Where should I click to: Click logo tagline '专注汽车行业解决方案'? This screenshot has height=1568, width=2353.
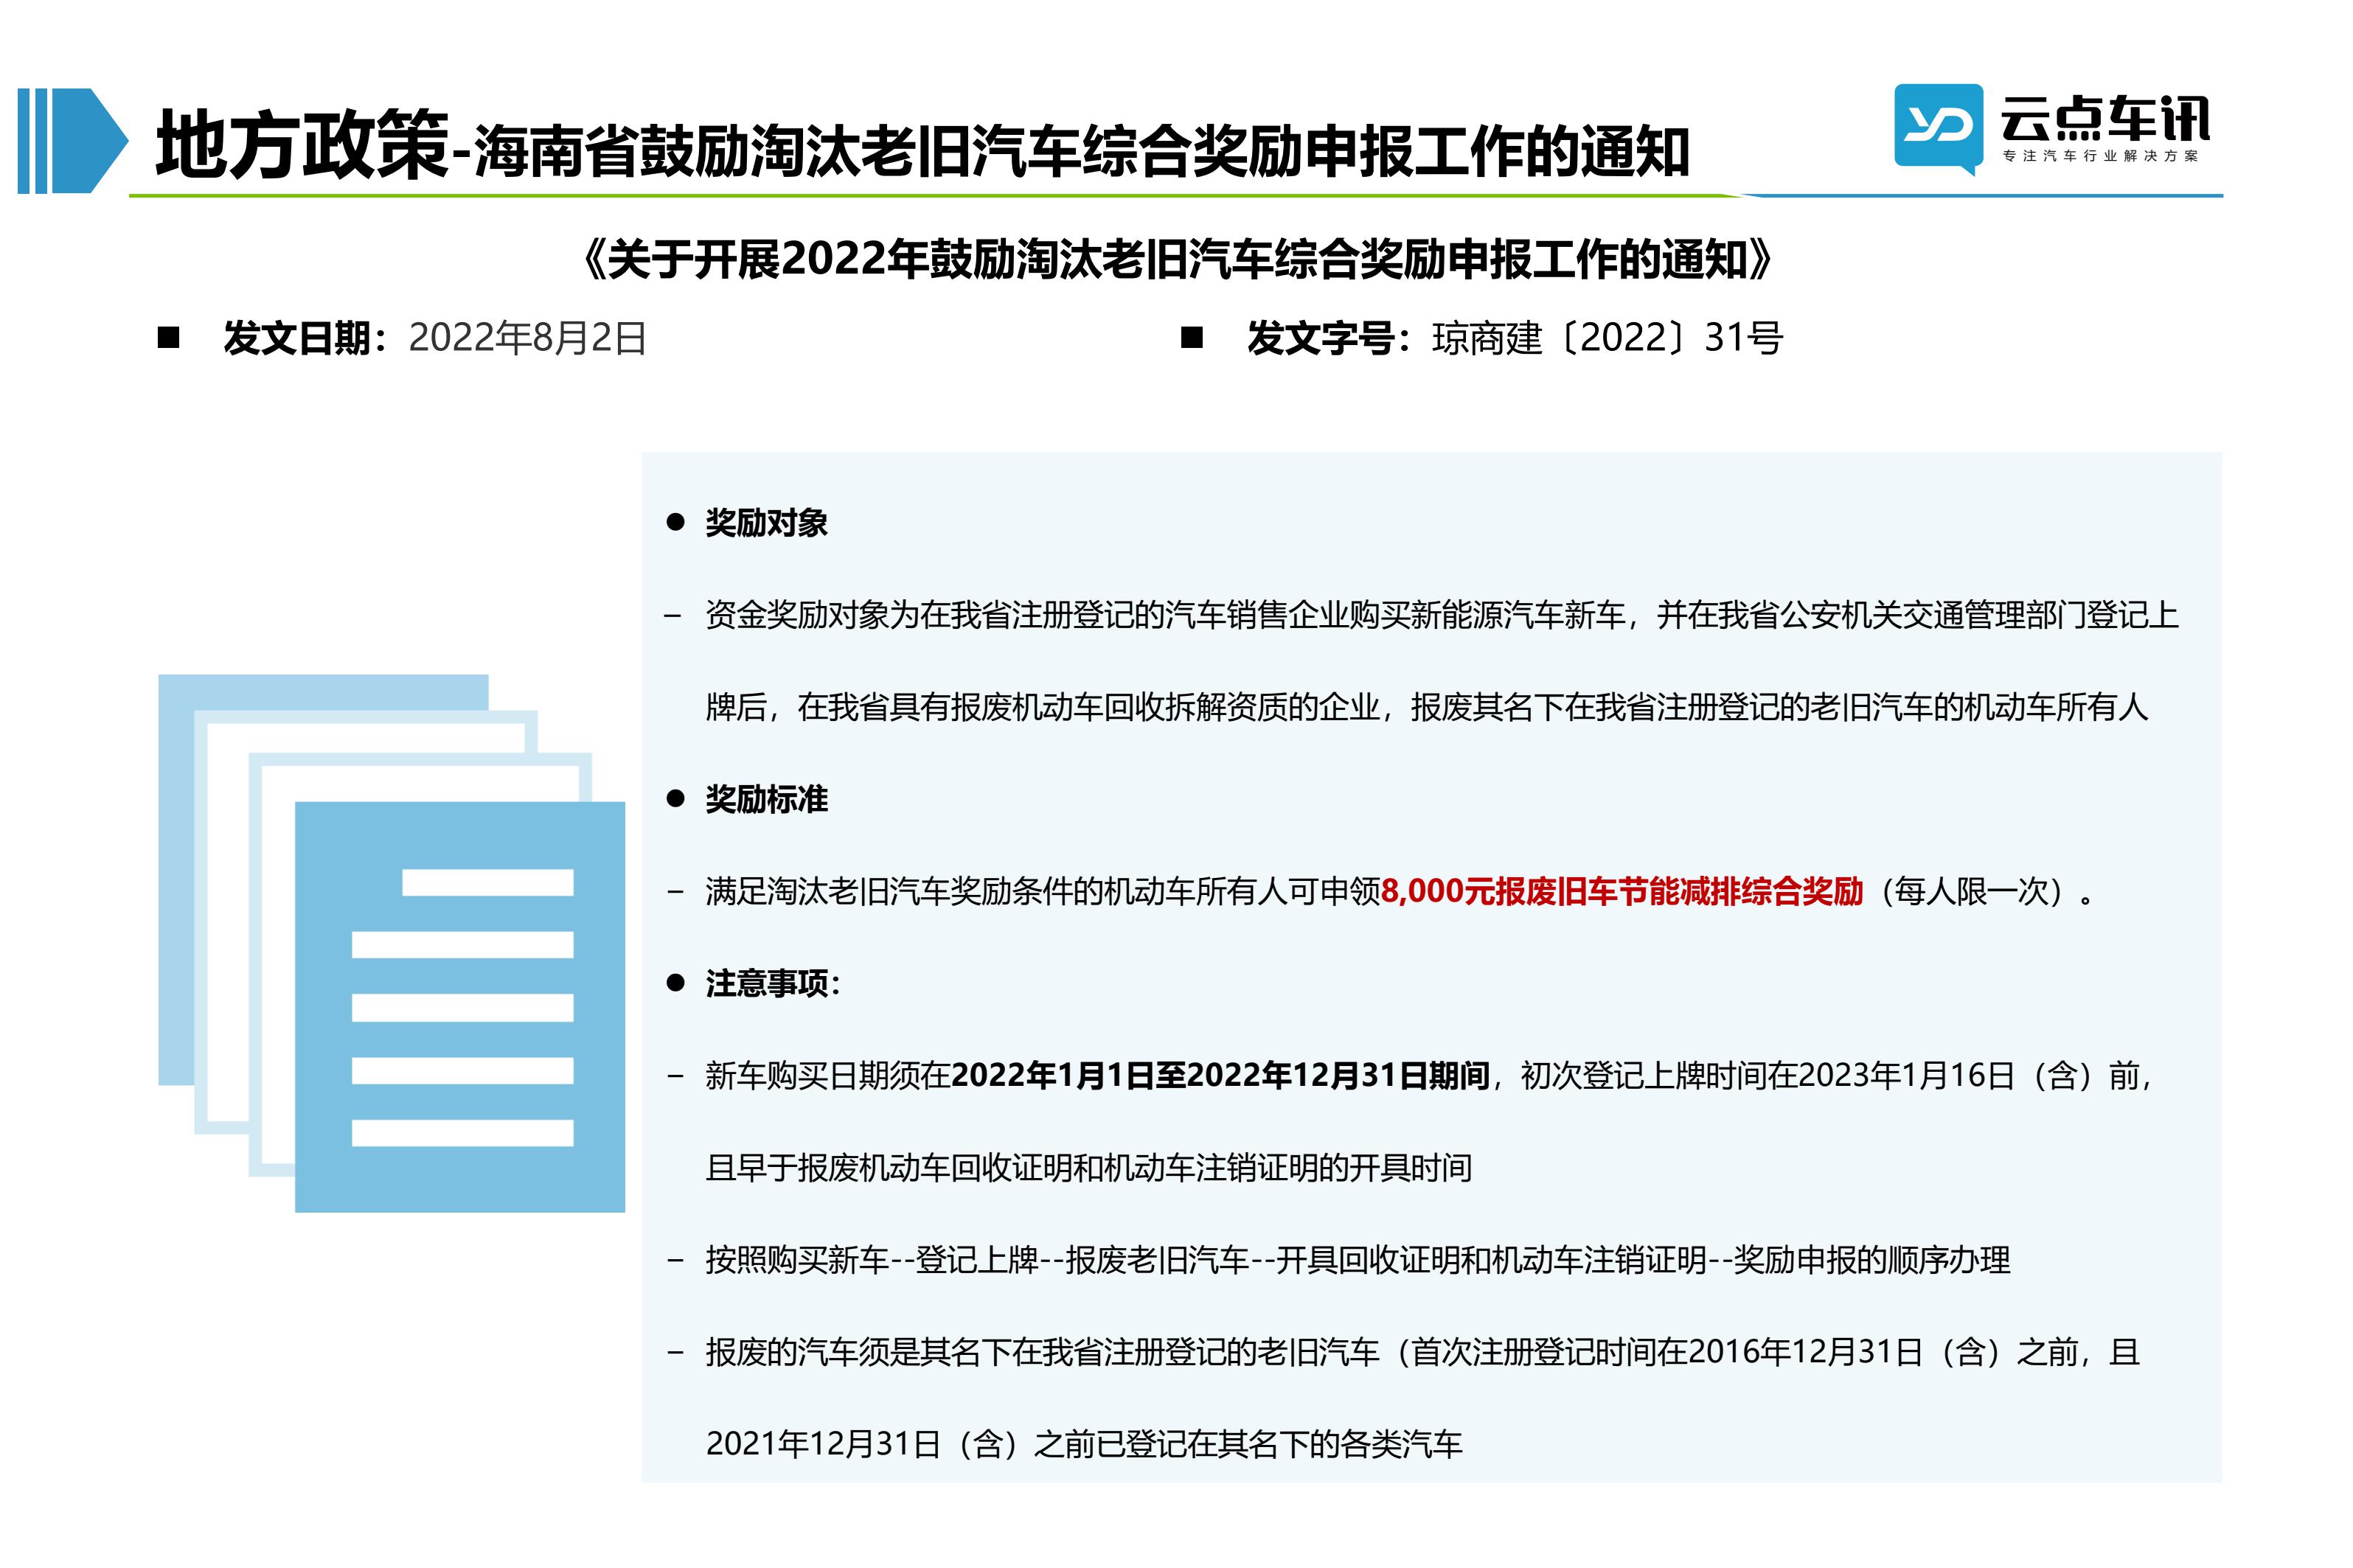coord(2101,156)
